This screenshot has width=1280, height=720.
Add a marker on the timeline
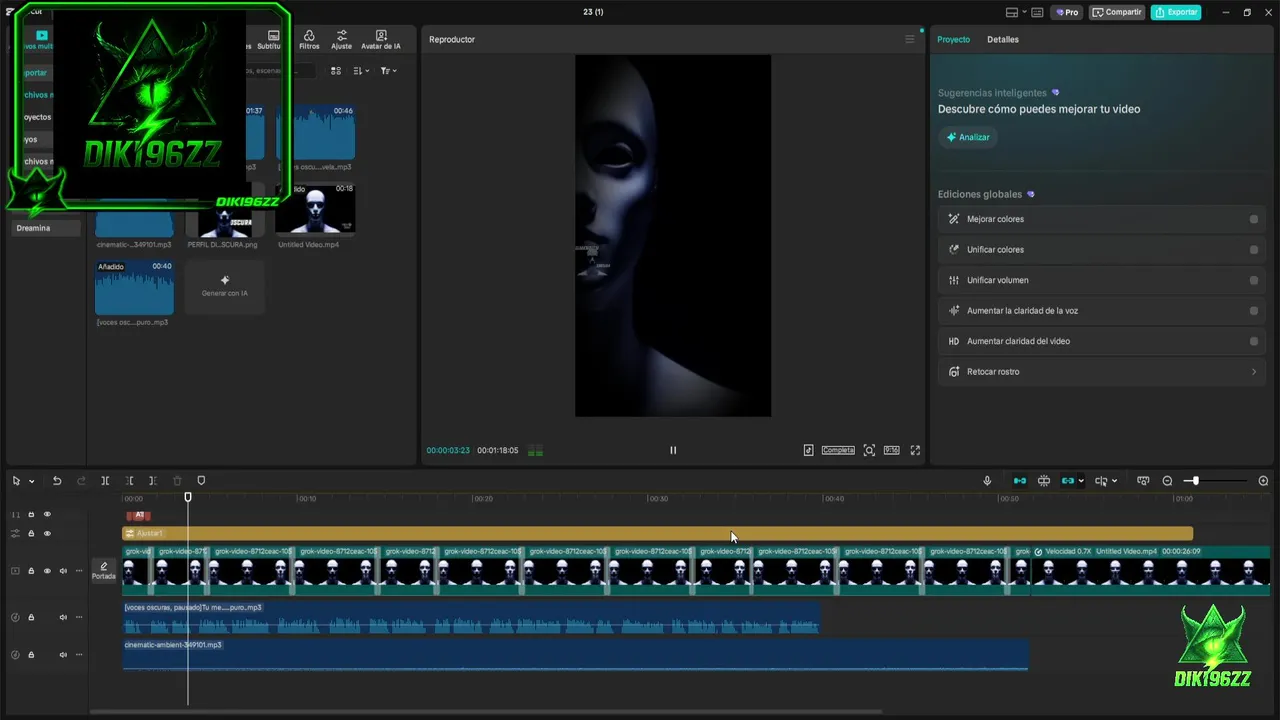[201, 481]
